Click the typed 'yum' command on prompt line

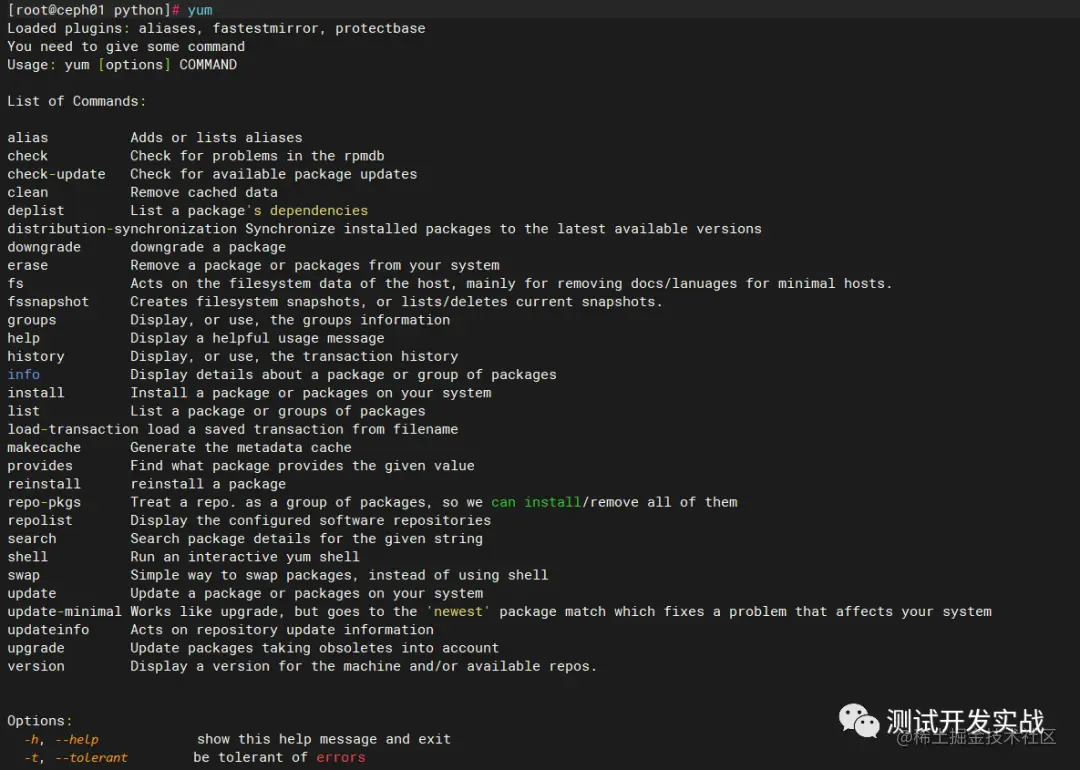point(200,10)
